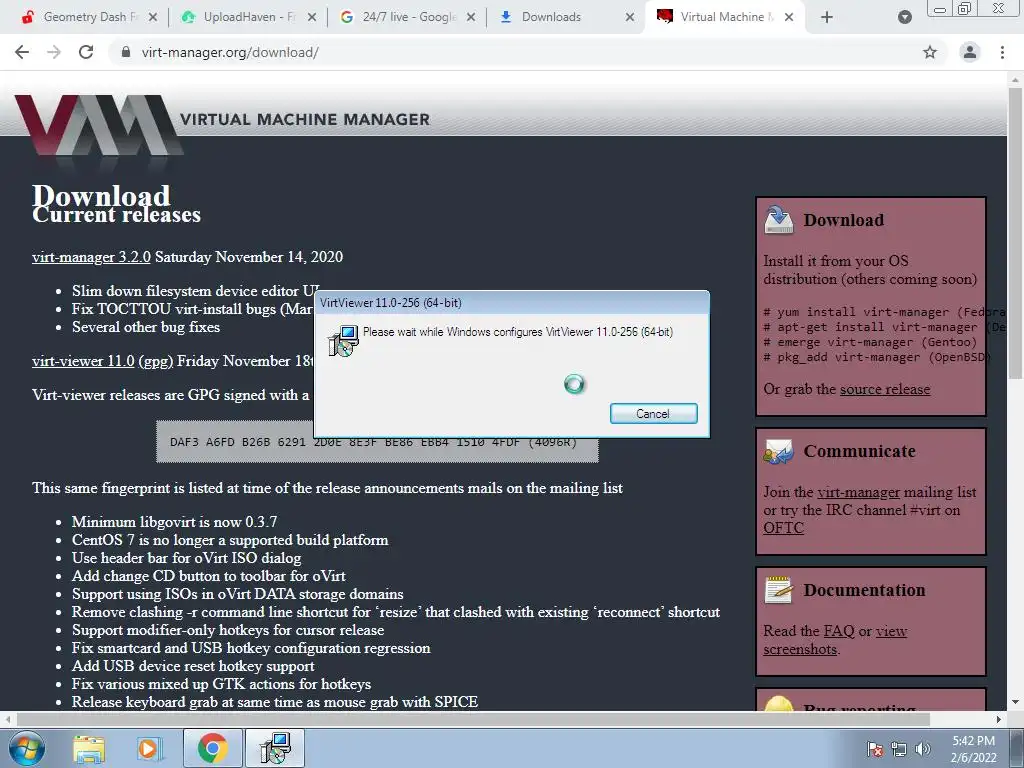This screenshot has width=1024, height=768.
Task: Click the Download box icon in sidebar
Action: [x=778, y=219]
